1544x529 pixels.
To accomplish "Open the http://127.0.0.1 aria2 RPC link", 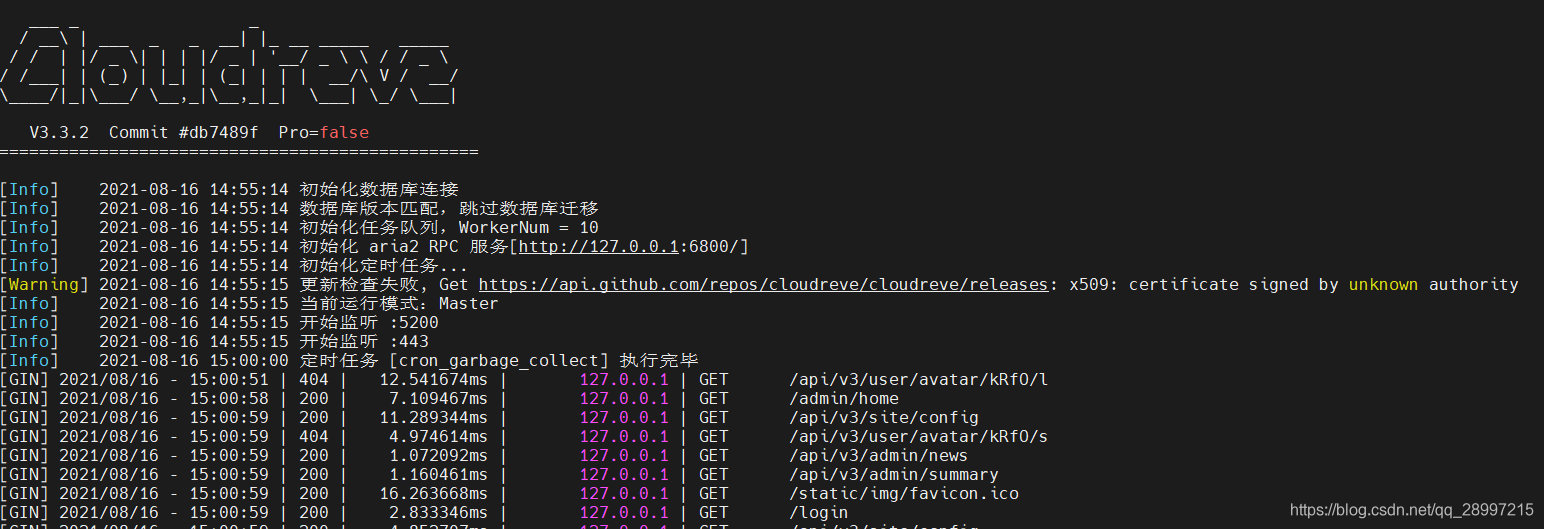I will coord(599,247).
